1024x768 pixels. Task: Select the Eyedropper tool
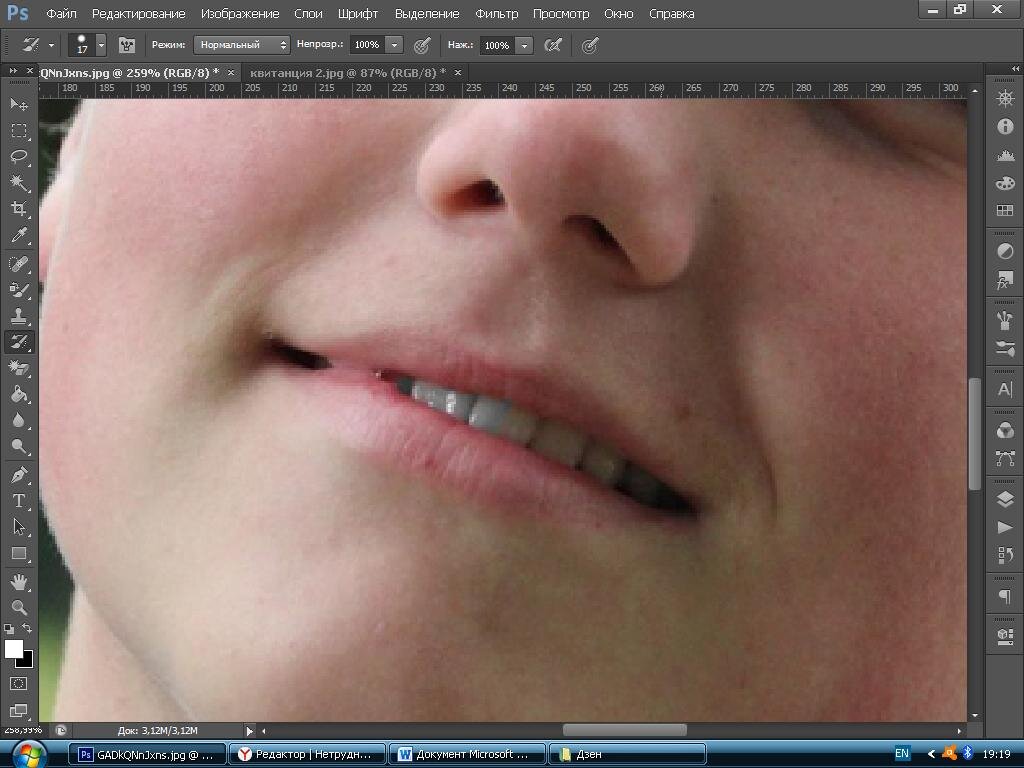point(19,235)
